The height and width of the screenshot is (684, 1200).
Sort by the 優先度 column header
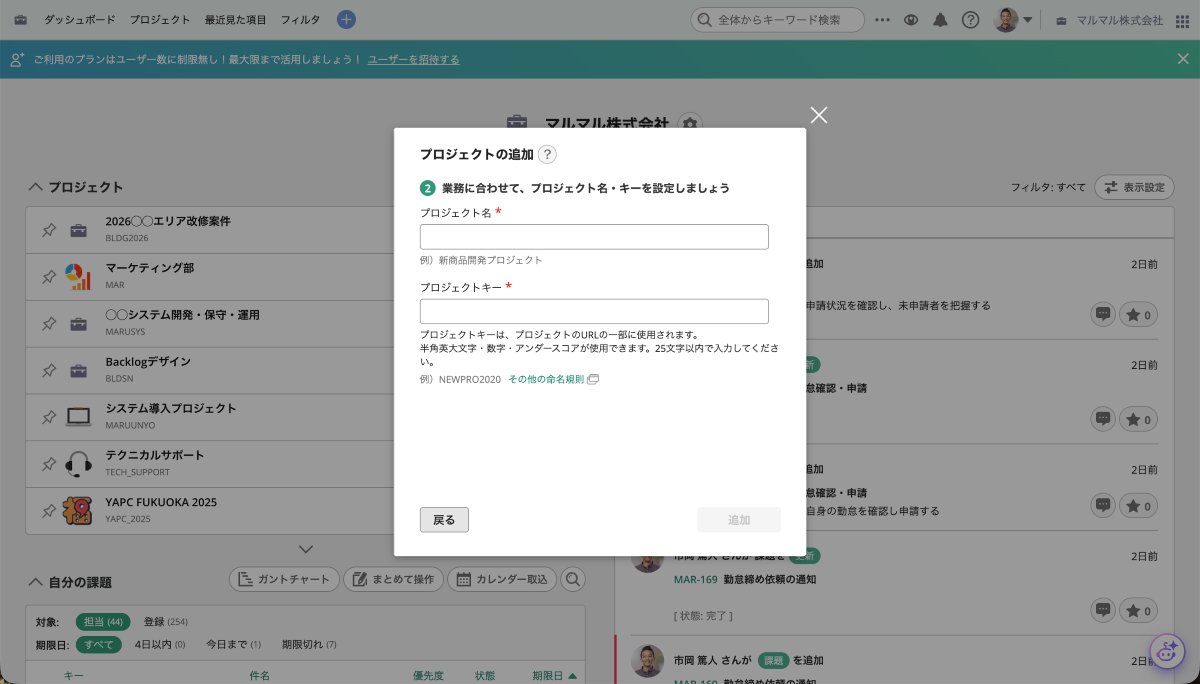(428, 676)
